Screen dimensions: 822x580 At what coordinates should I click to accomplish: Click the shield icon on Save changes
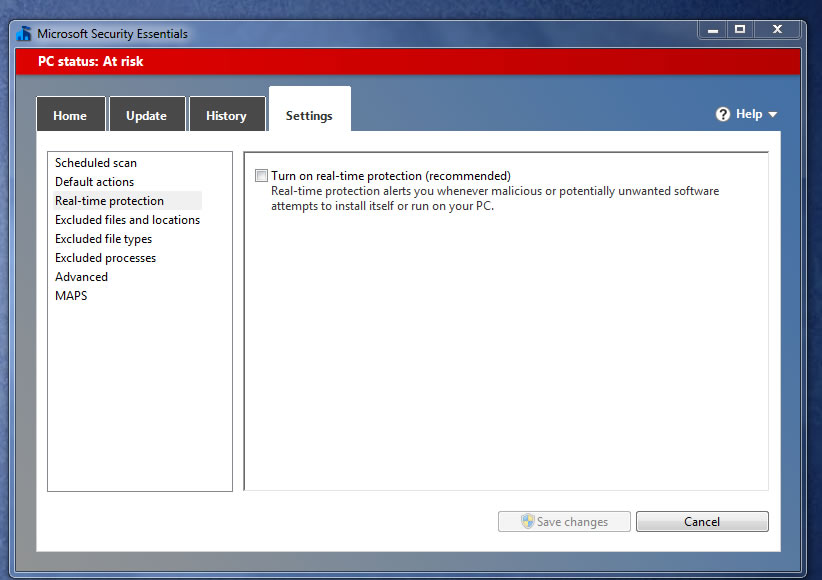[527, 521]
